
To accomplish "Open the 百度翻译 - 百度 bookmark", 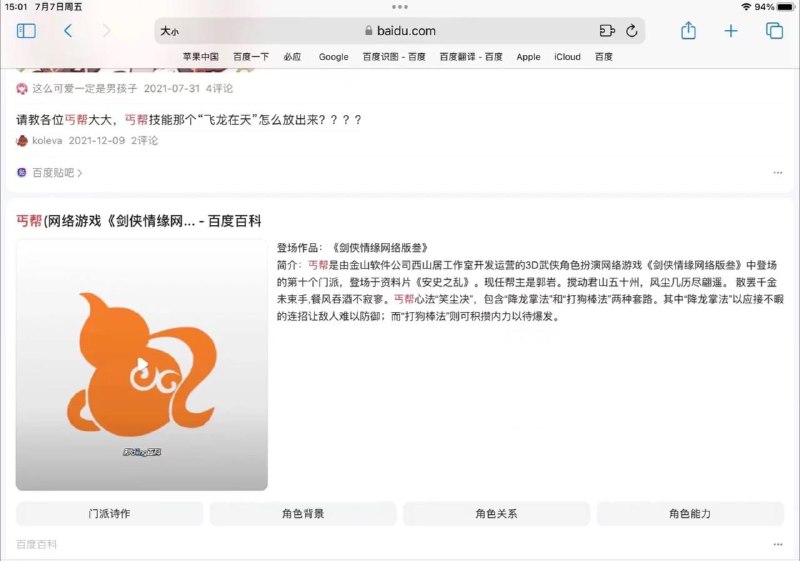I will [x=471, y=57].
